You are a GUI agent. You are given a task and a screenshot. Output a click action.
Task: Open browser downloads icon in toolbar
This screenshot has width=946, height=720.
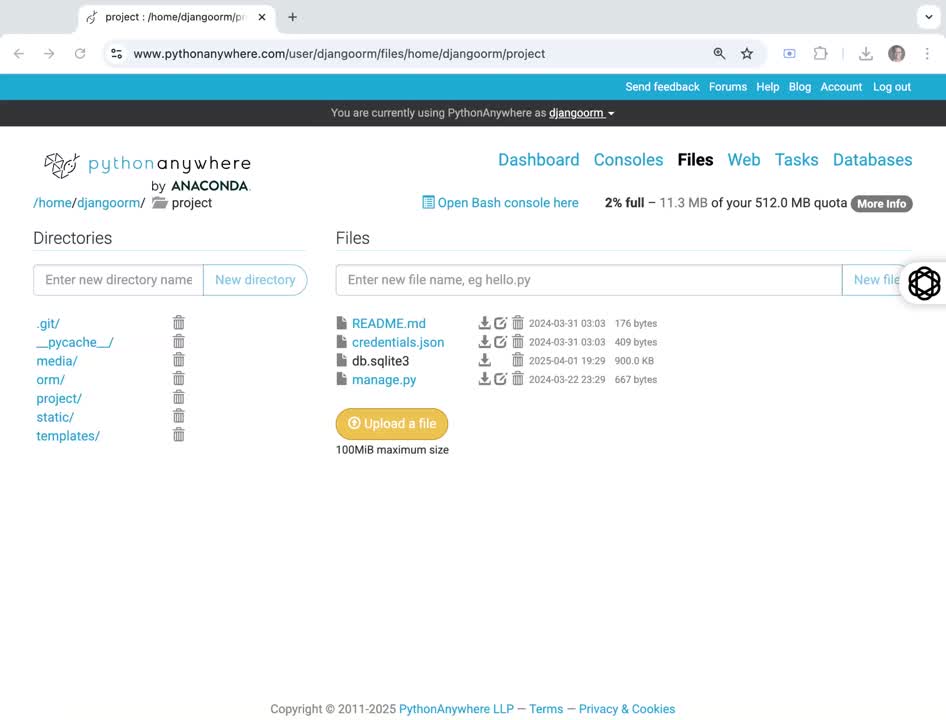[866, 54]
